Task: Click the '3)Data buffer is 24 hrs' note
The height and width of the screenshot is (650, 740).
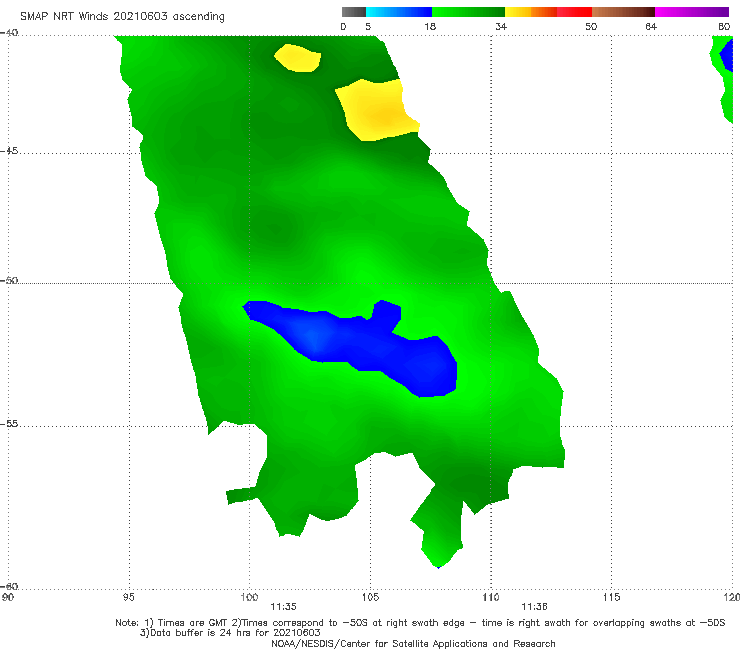Action: click(x=230, y=633)
